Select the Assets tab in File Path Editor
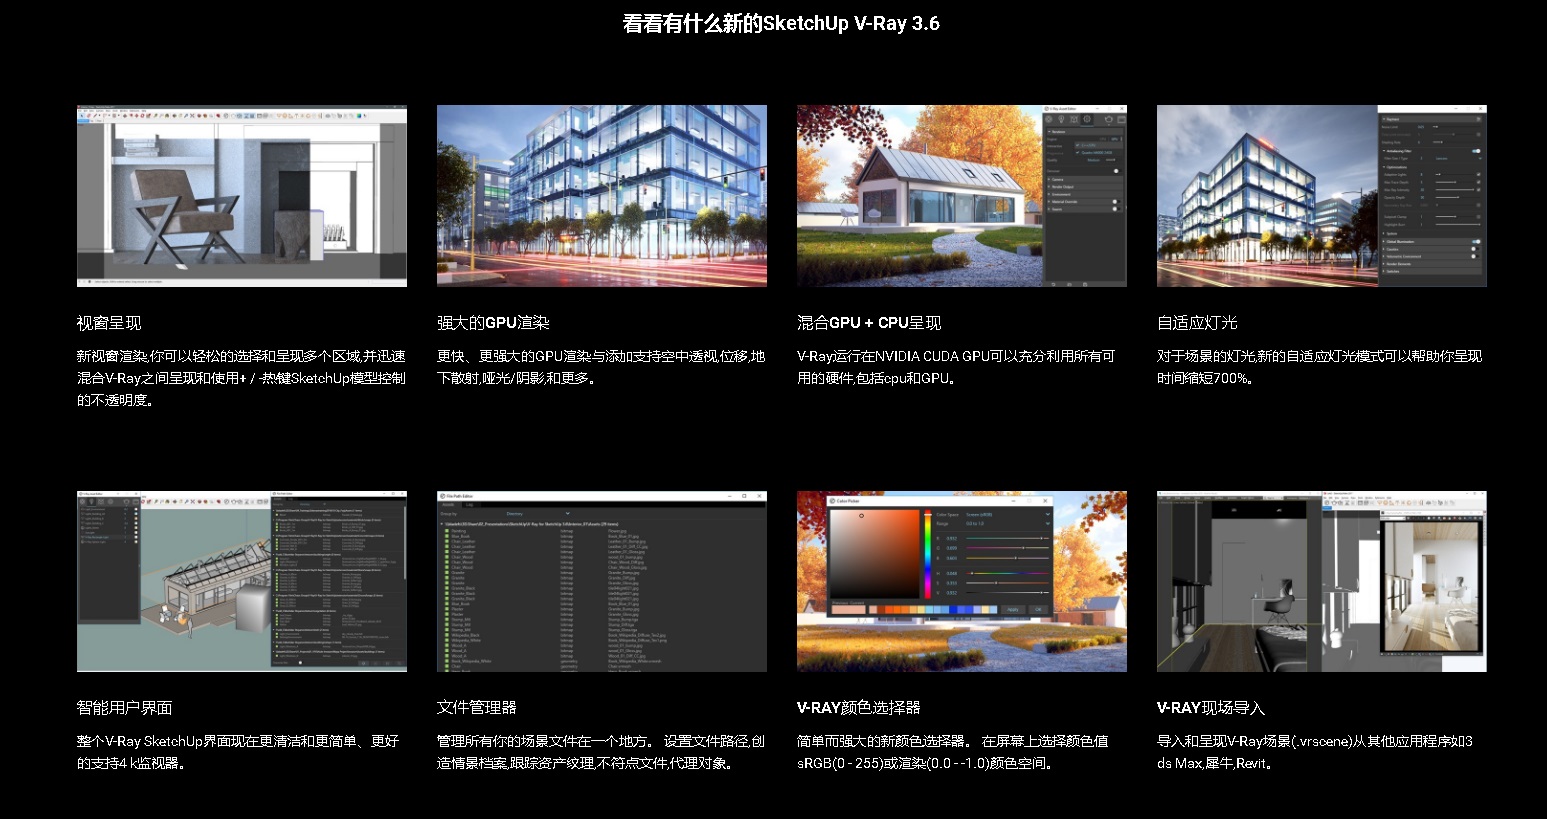1547x819 pixels. (449, 505)
